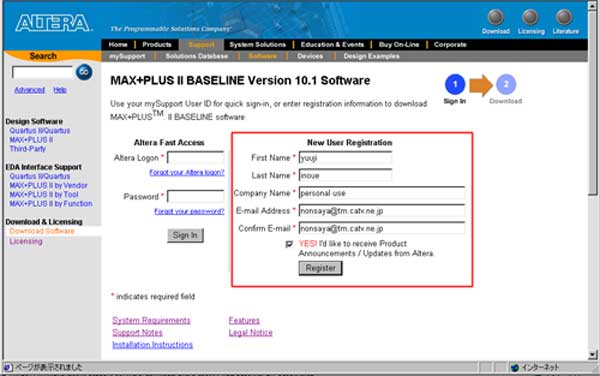This screenshot has width=600, height=376.
Task: Open Quartus II/Quartus under EDA Interface Support
Action: [40, 176]
